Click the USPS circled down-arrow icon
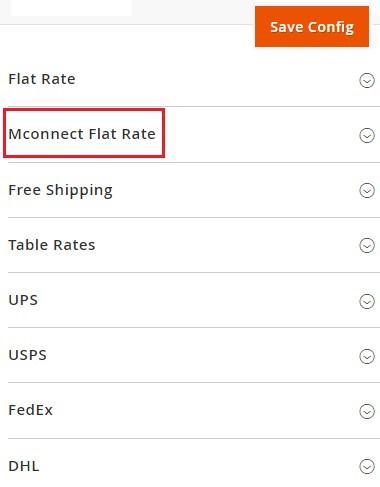380x487 pixels. (367, 356)
